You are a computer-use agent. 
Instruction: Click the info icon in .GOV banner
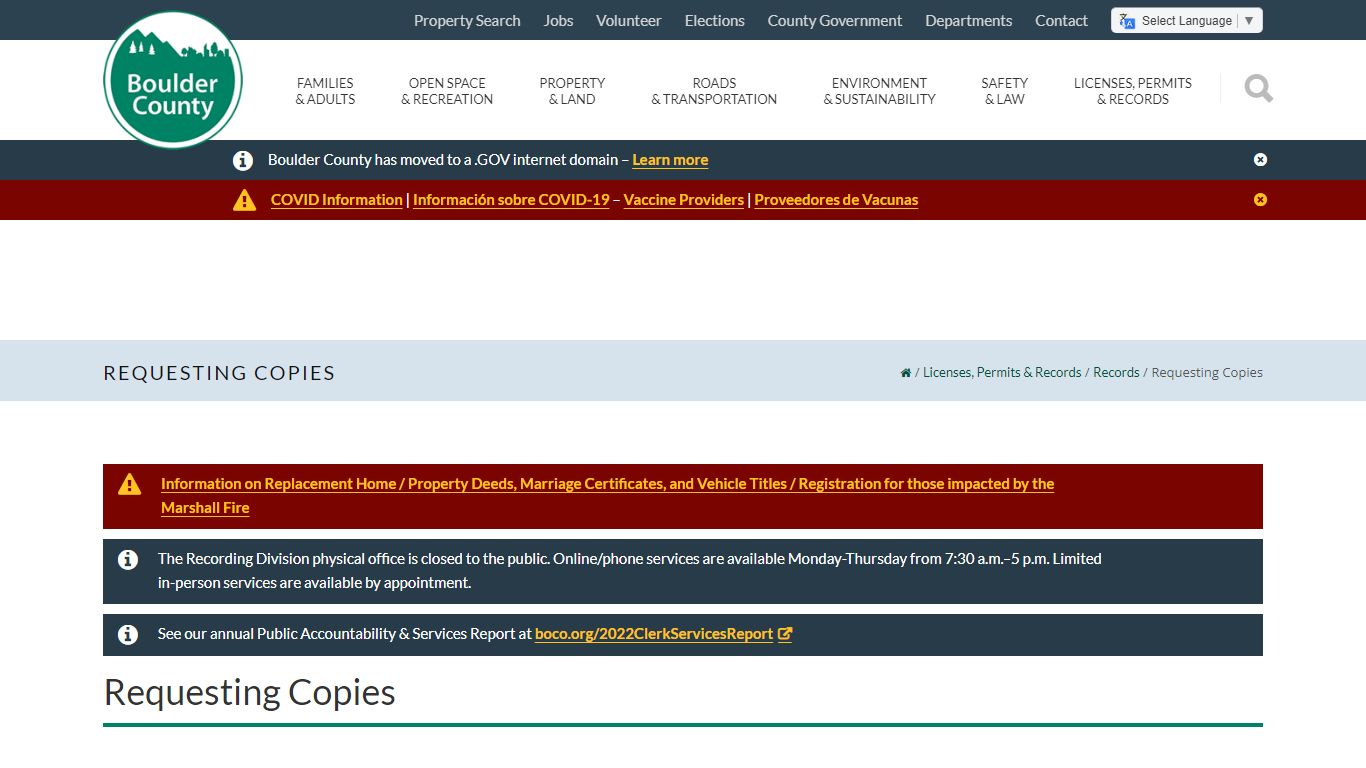[x=243, y=160]
